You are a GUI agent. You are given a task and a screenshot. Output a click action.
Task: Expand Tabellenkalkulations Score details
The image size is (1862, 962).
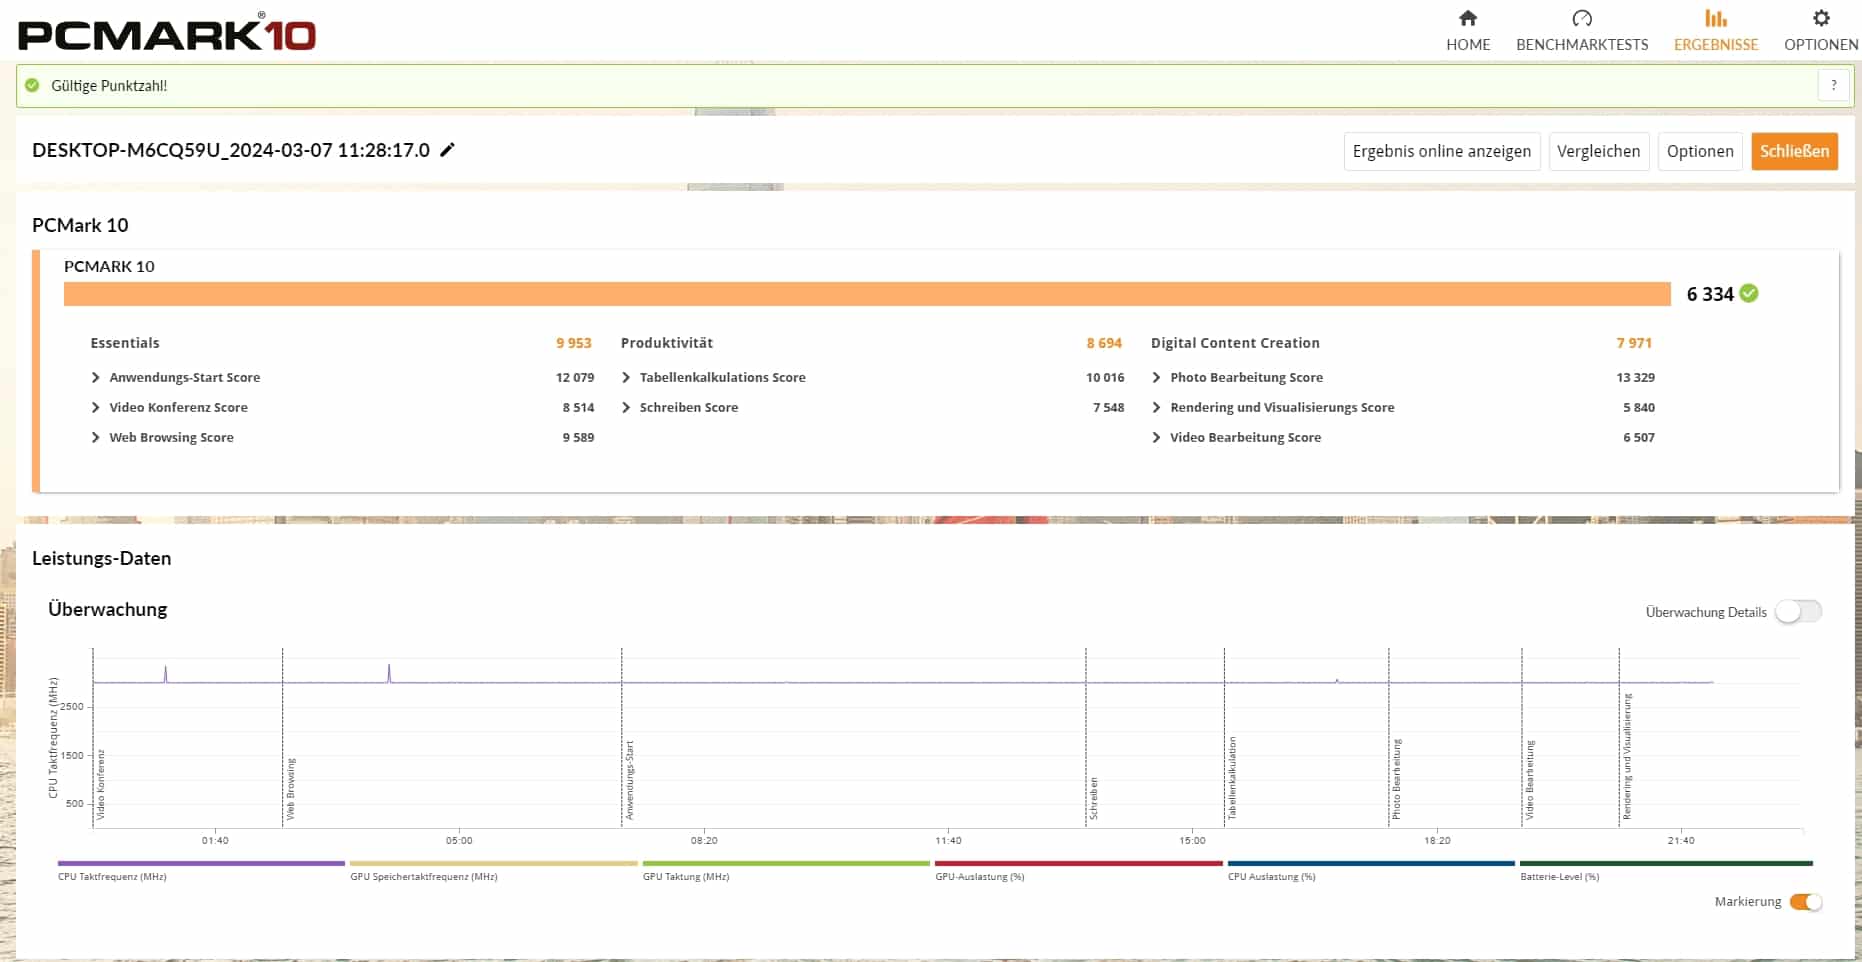coord(626,378)
